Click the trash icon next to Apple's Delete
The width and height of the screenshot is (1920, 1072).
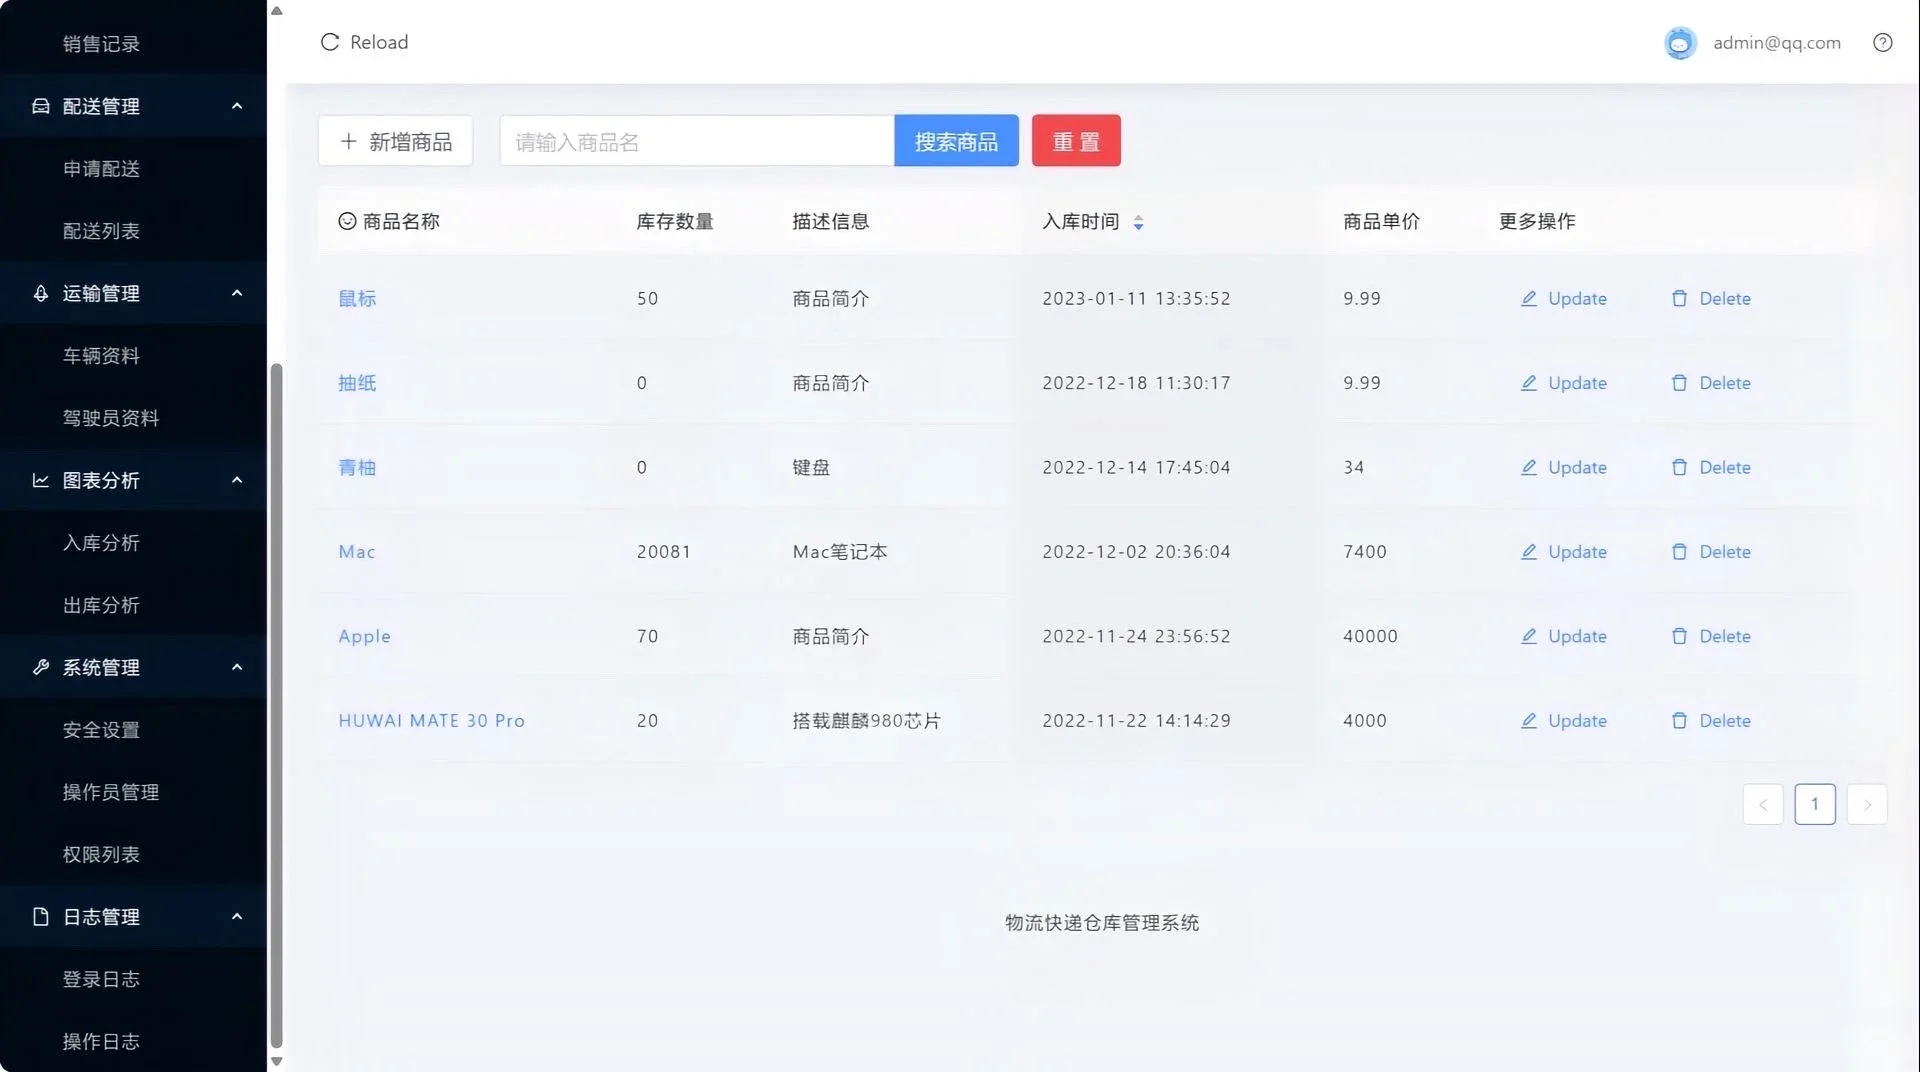[1680, 636]
